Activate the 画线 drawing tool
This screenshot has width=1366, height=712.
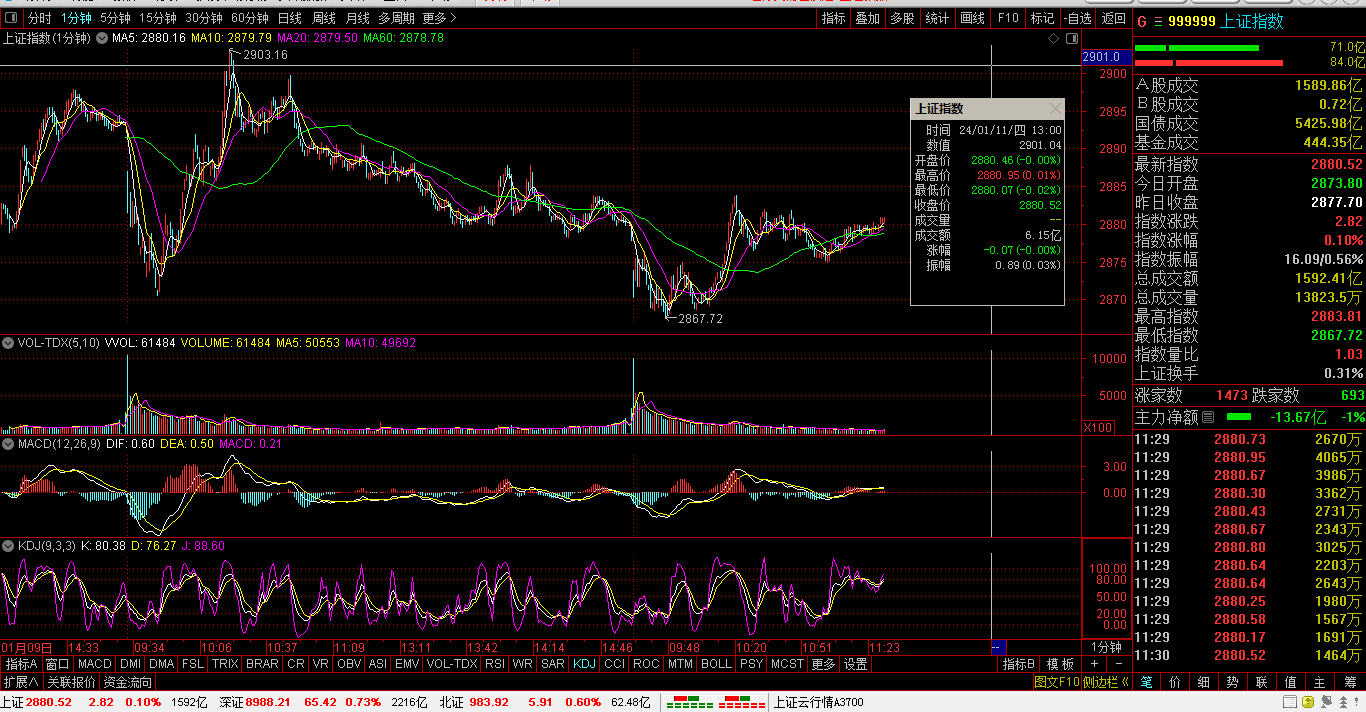point(972,18)
